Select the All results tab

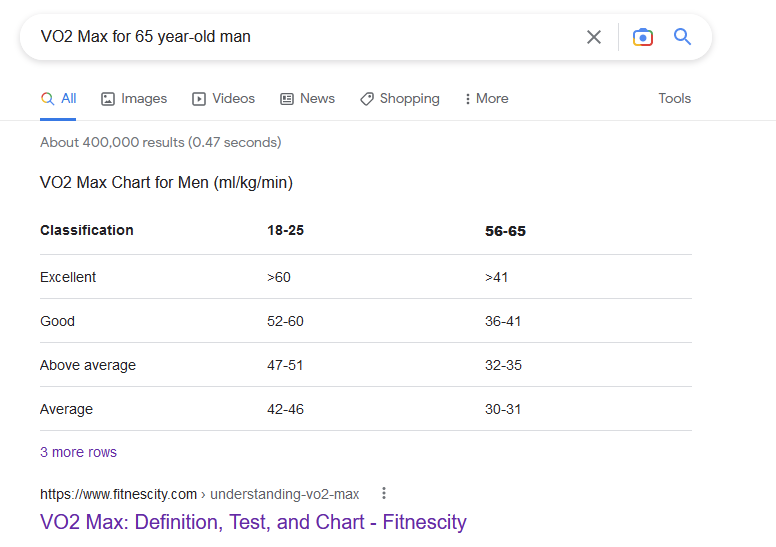(x=58, y=99)
